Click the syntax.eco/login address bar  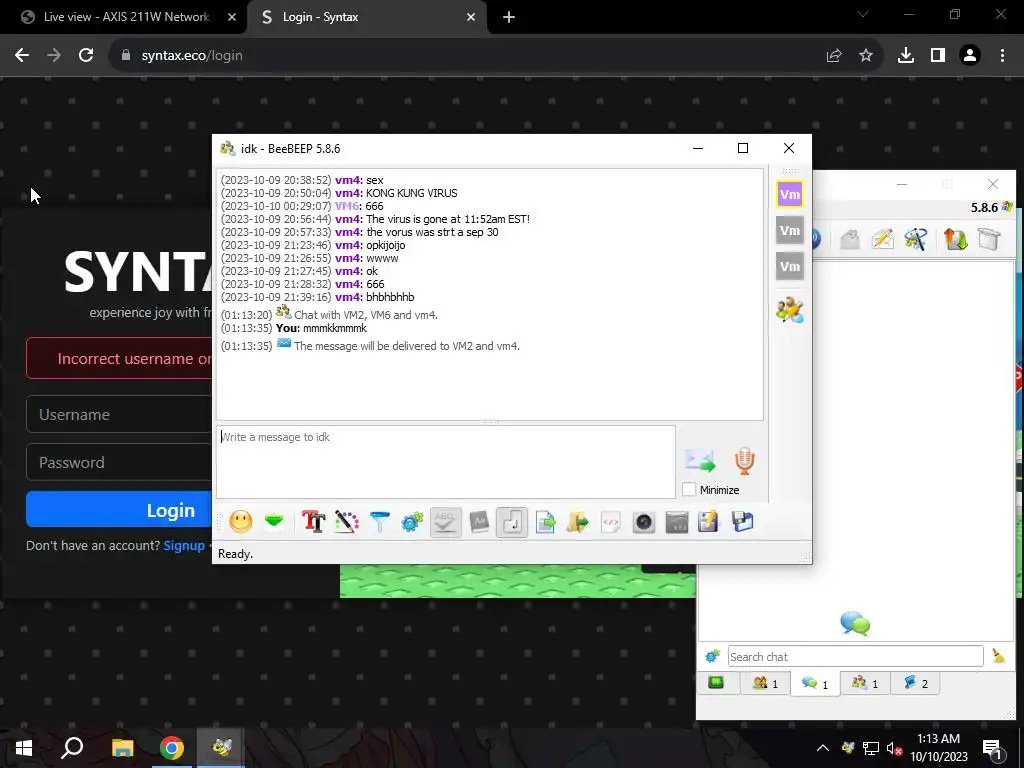click(470, 56)
